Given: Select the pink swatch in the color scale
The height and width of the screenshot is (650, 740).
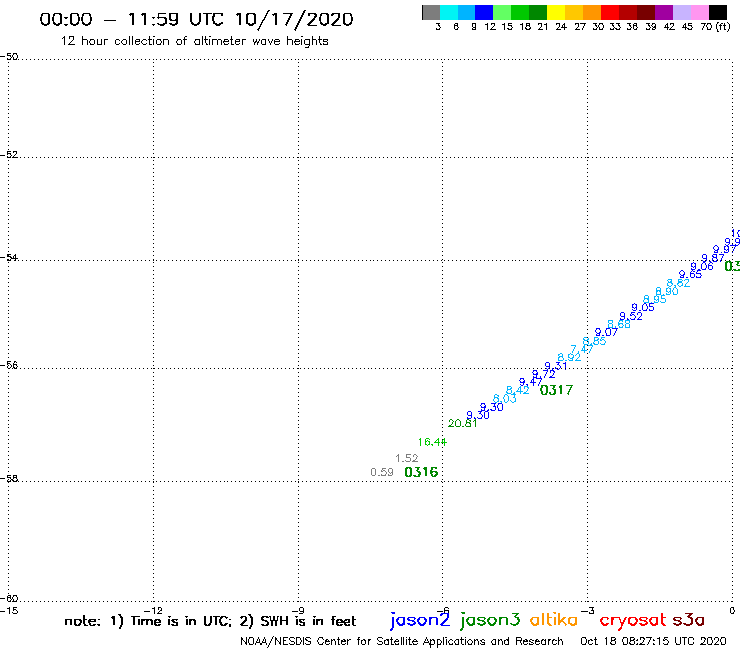Looking at the screenshot, I should click(699, 12).
